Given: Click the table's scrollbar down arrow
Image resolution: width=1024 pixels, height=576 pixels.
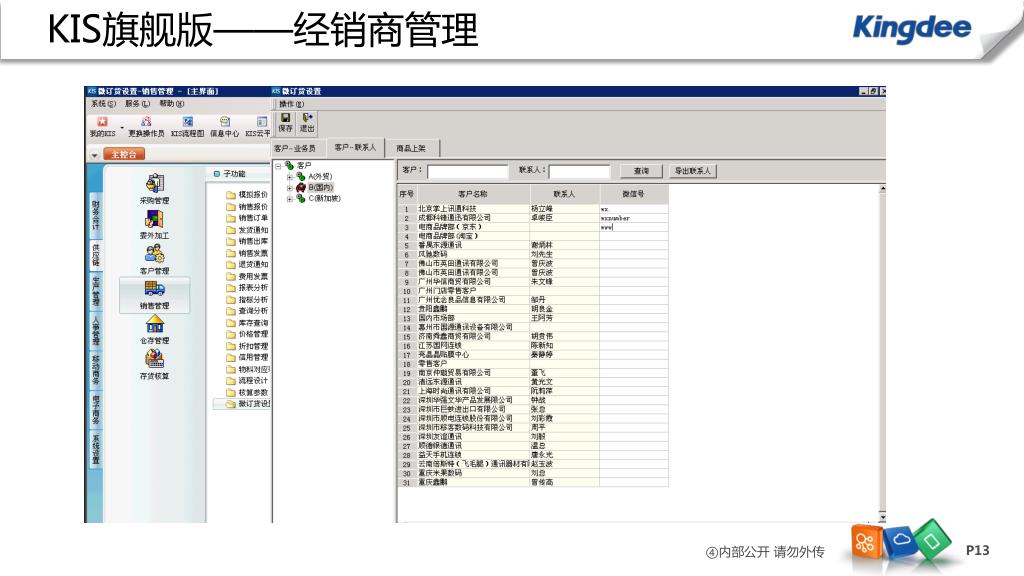Looking at the screenshot, I should (x=882, y=517).
